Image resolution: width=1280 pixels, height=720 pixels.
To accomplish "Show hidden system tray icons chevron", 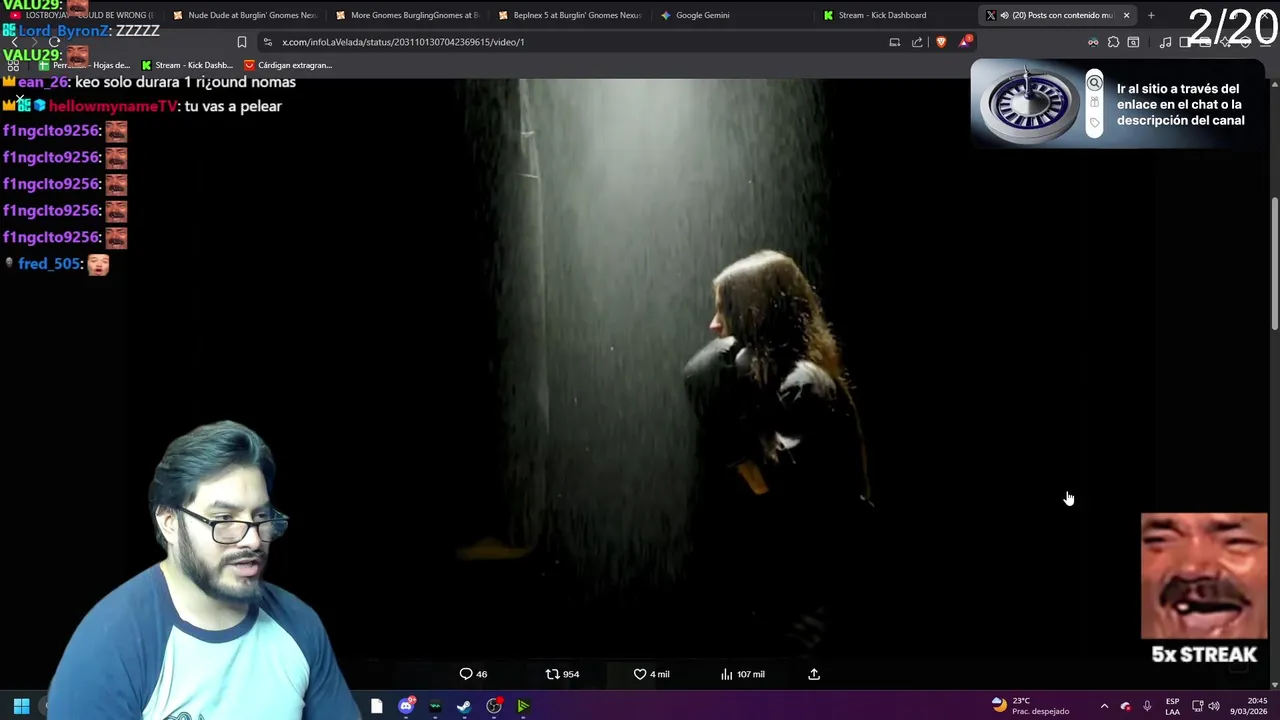I will pos(1104,706).
